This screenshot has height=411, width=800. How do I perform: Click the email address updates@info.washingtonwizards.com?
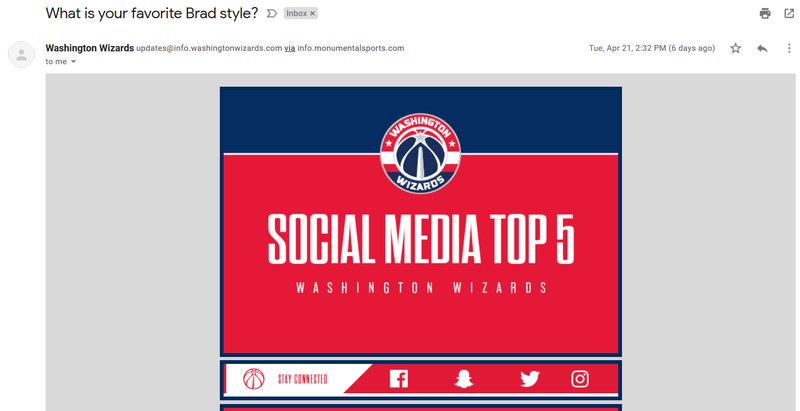point(209,48)
